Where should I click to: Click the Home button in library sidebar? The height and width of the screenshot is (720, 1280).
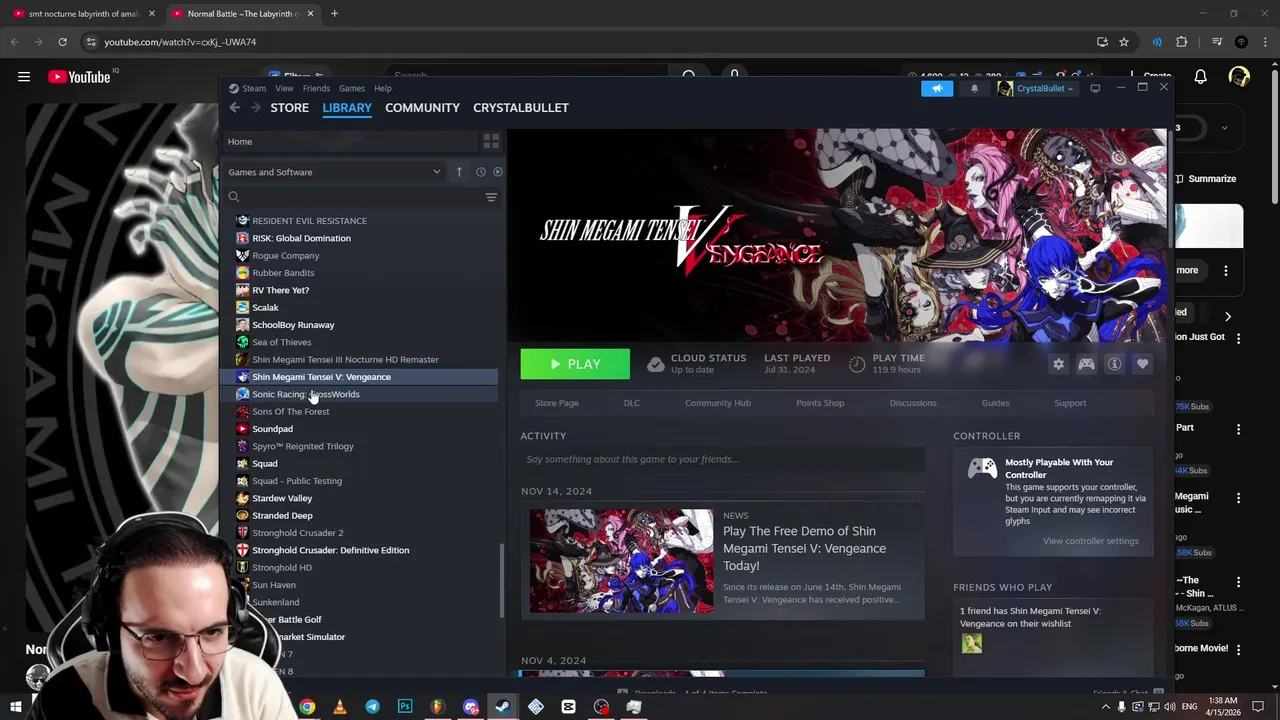click(351, 141)
